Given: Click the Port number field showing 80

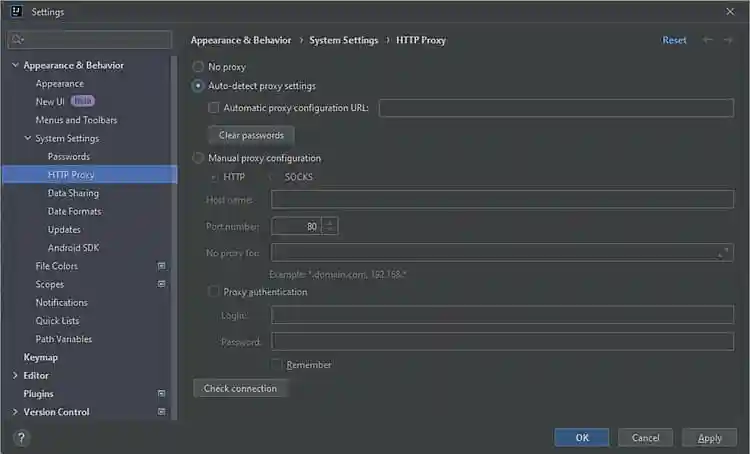Looking at the screenshot, I should pyautogui.click(x=297, y=226).
